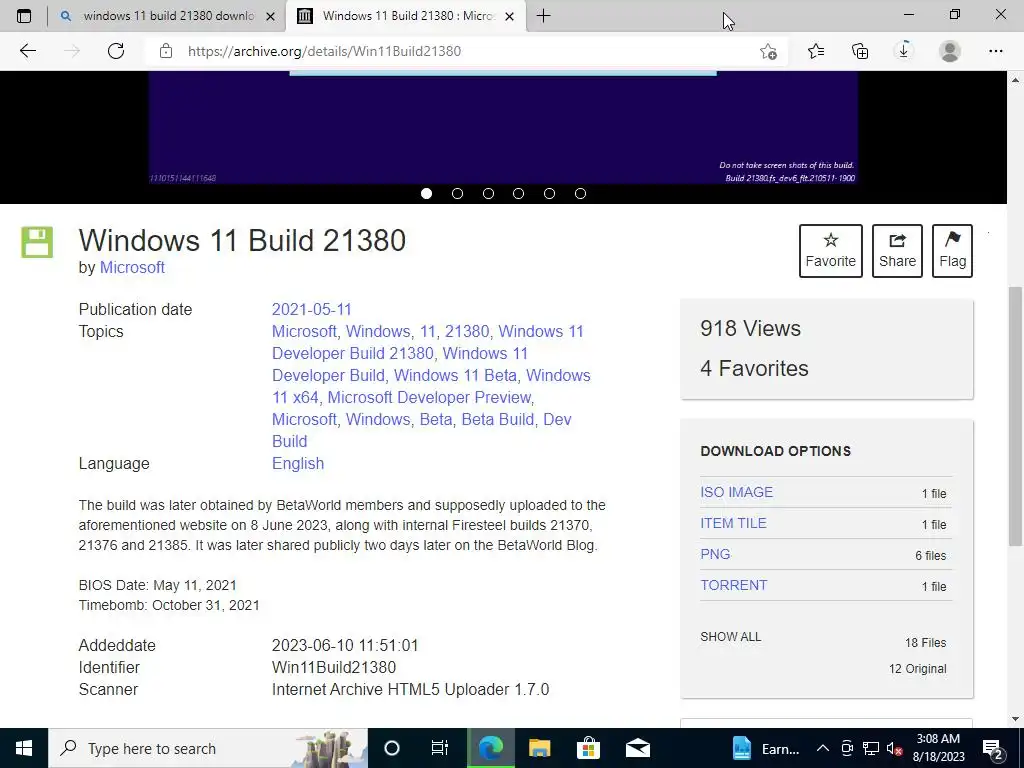Click the Favorite star button

(831, 251)
